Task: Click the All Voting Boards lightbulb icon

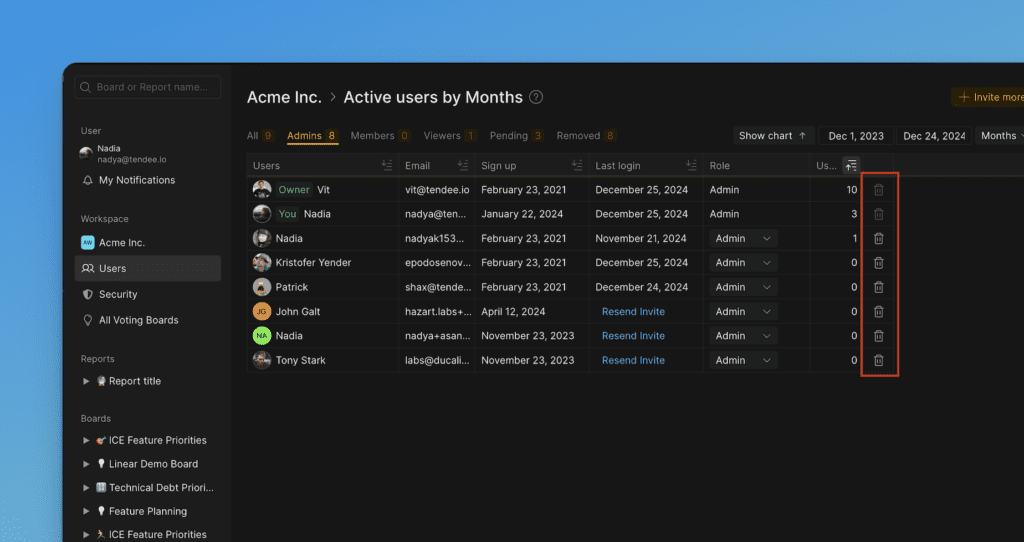Action: point(88,320)
